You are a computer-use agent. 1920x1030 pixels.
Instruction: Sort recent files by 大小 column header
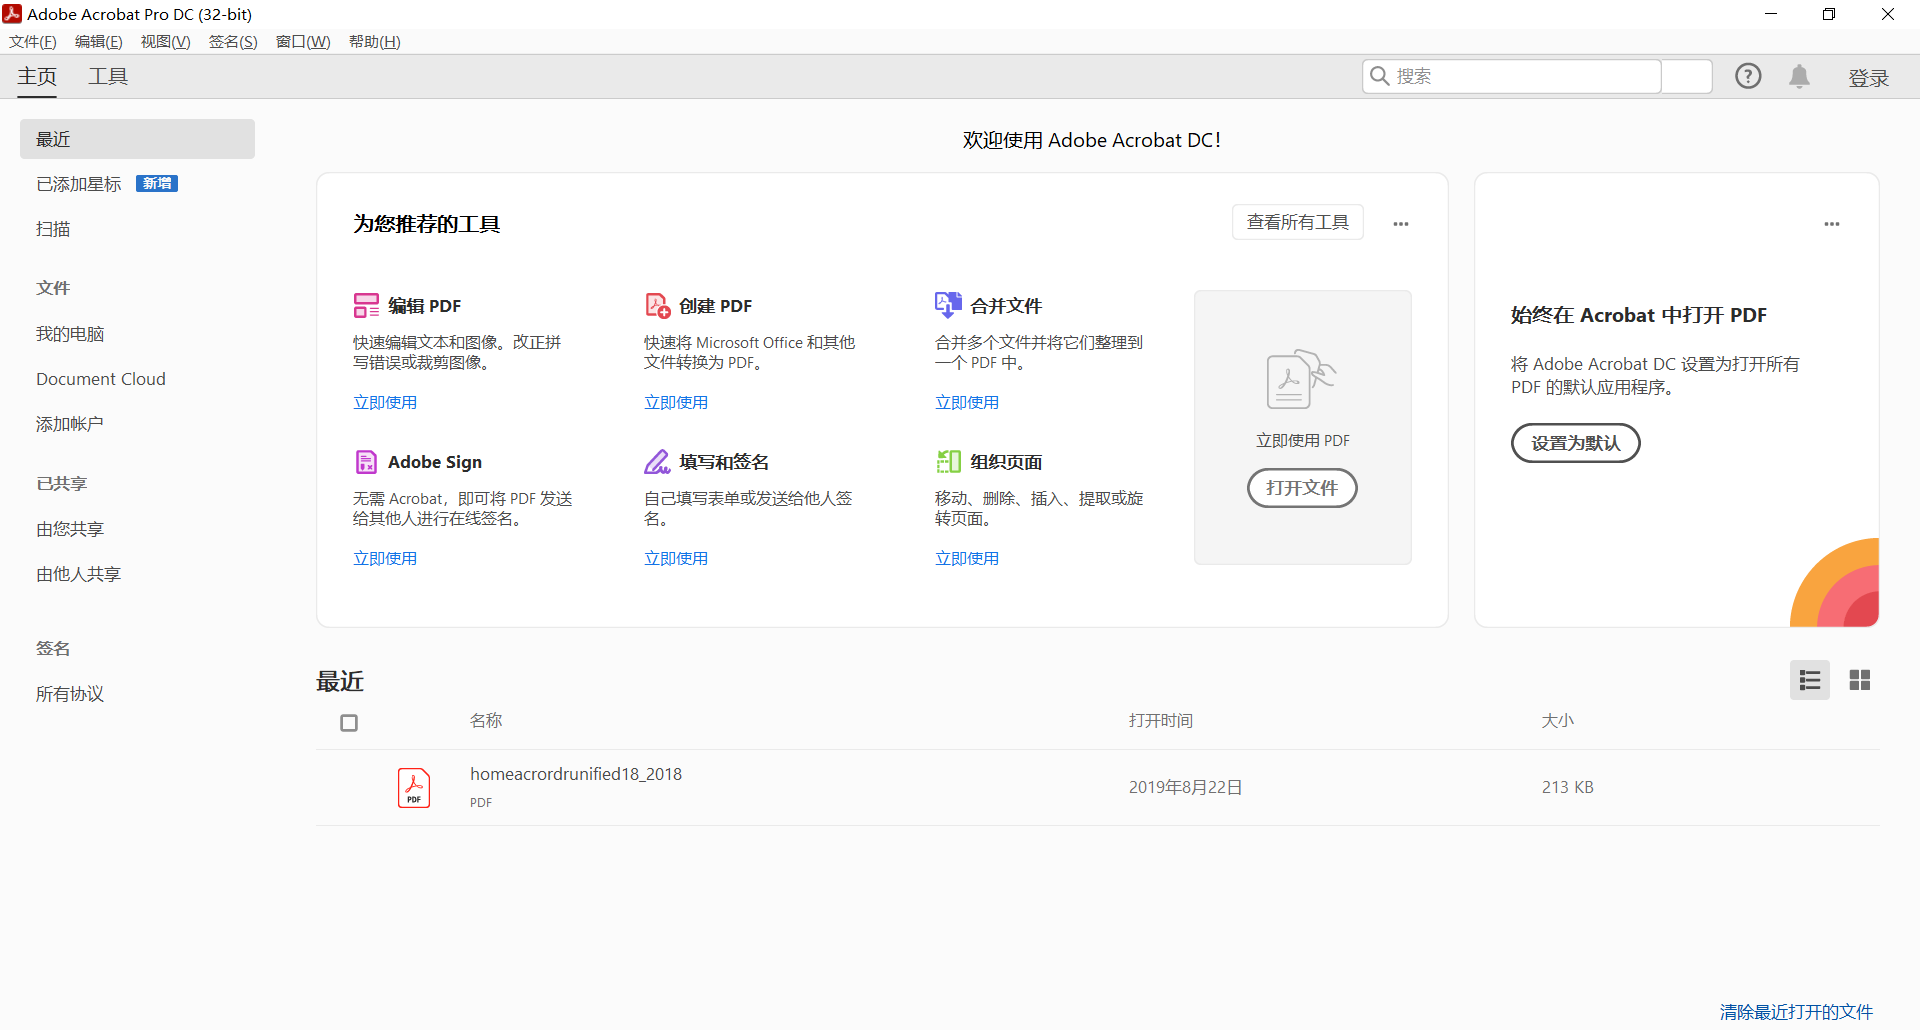[x=1557, y=720]
